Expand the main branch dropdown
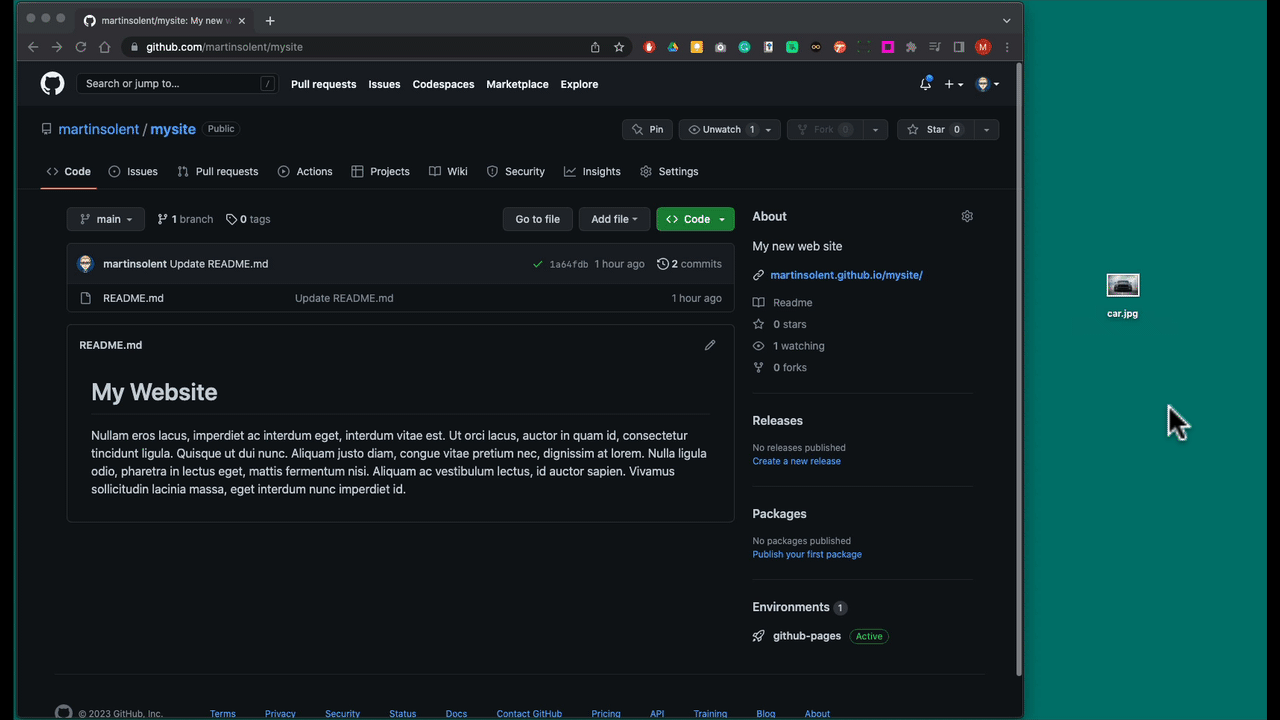 (x=106, y=219)
